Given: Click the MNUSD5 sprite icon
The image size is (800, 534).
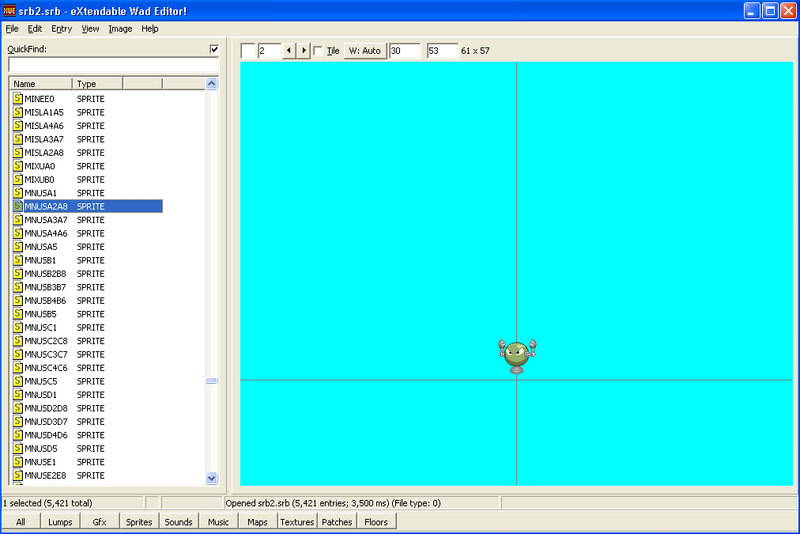Looking at the screenshot, I should pos(18,449).
